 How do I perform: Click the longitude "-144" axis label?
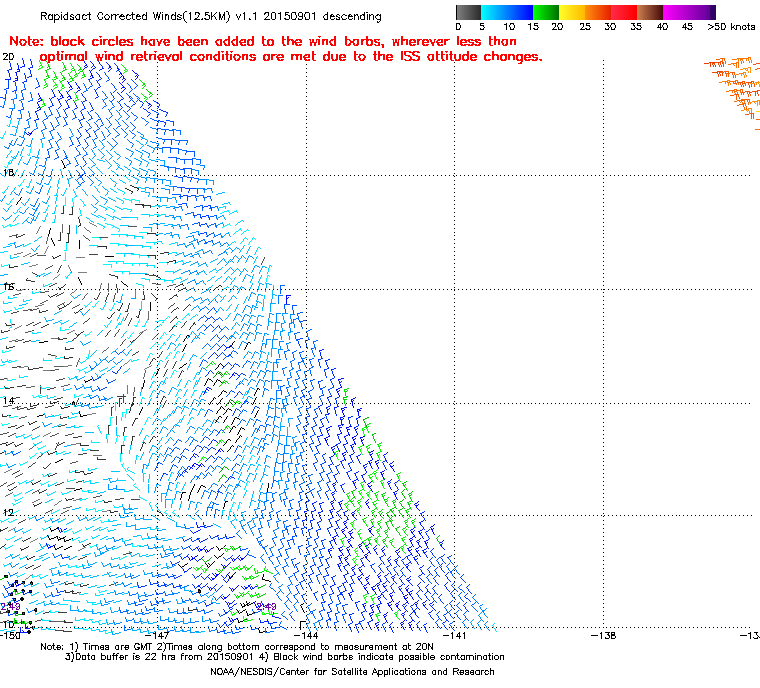306,636
